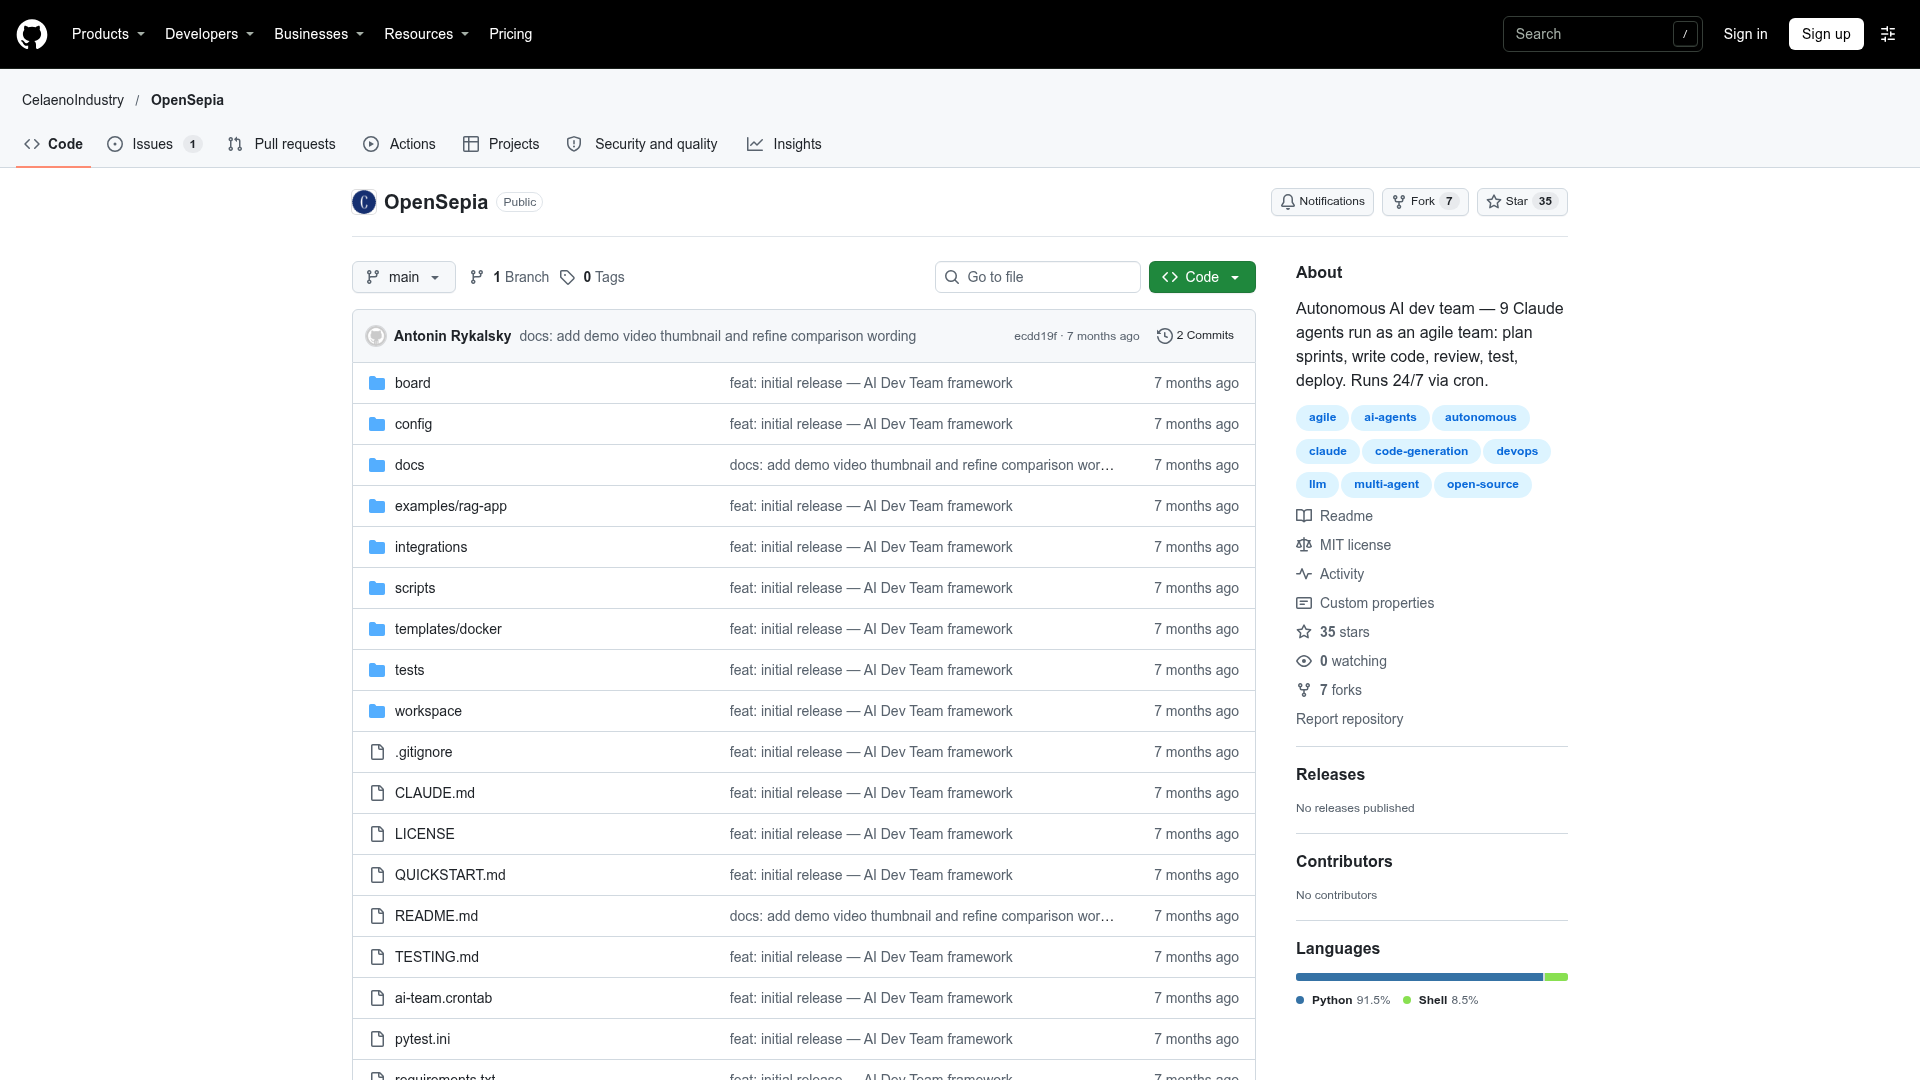
Task: Click the commit author avatar of Antonin Rykalsky
Action: [376, 336]
